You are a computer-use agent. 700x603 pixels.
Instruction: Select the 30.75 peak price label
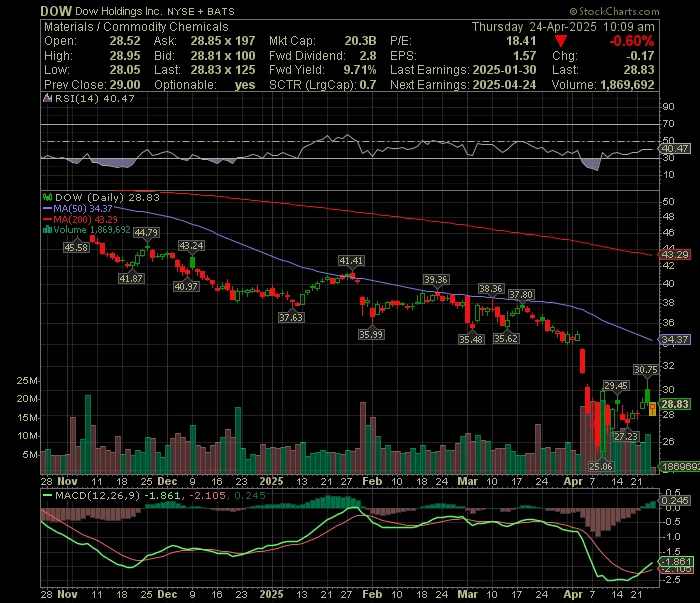pyautogui.click(x=646, y=370)
